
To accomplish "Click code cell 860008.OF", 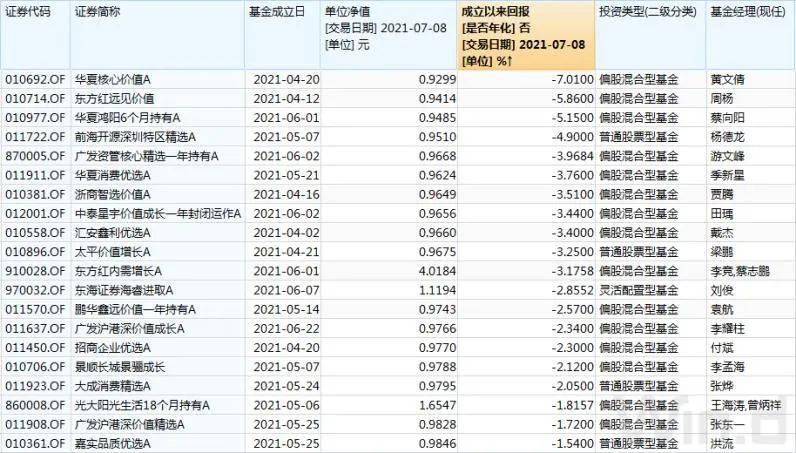I will 35,405.
